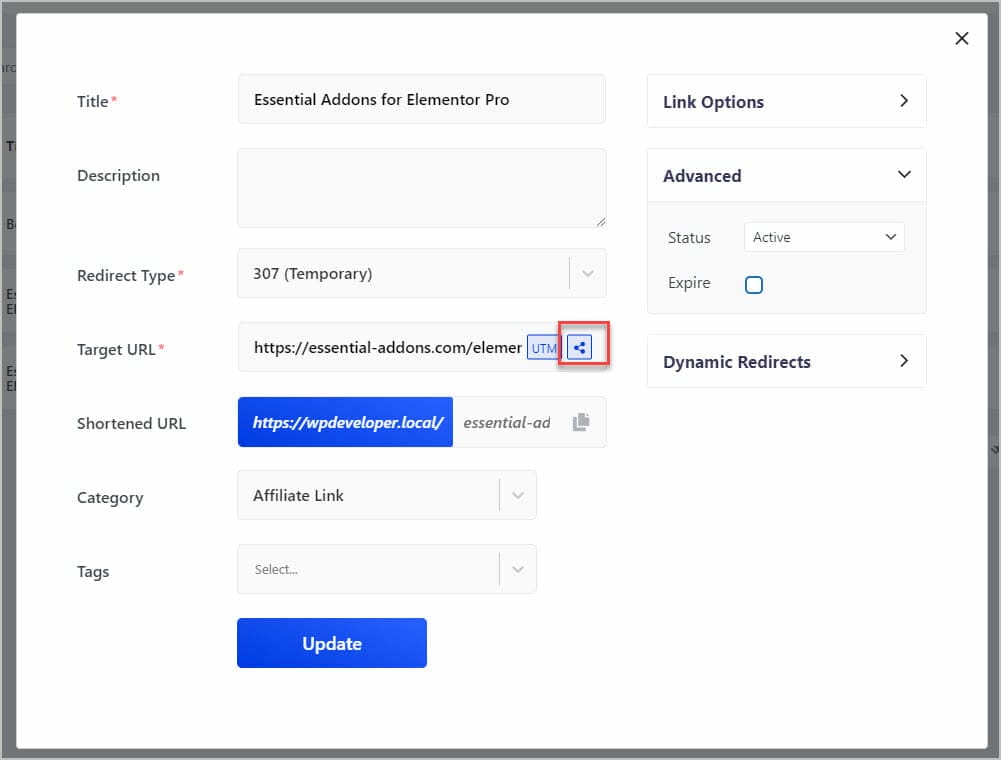
Task: Click the Shortened URL label
Action: pos(132,423)
